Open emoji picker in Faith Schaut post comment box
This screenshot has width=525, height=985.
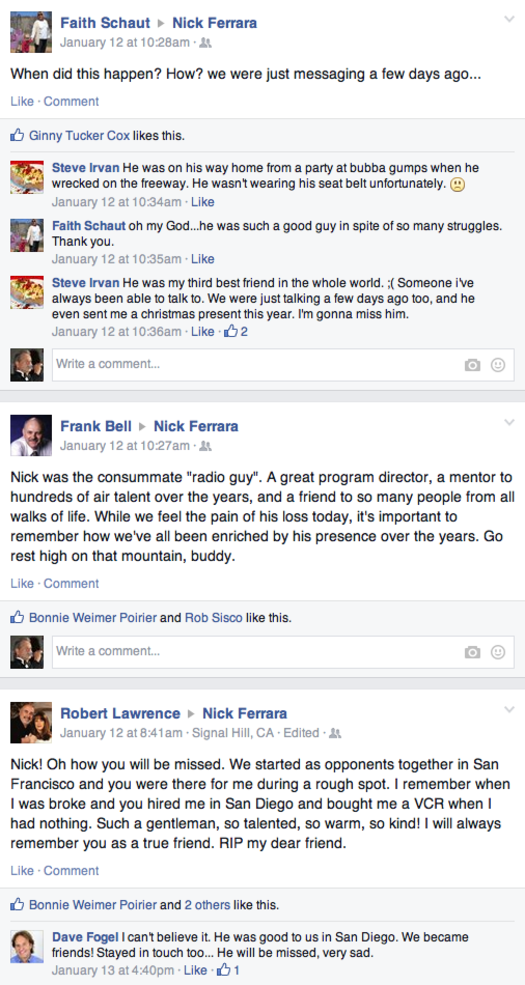(x=498, y=365)
